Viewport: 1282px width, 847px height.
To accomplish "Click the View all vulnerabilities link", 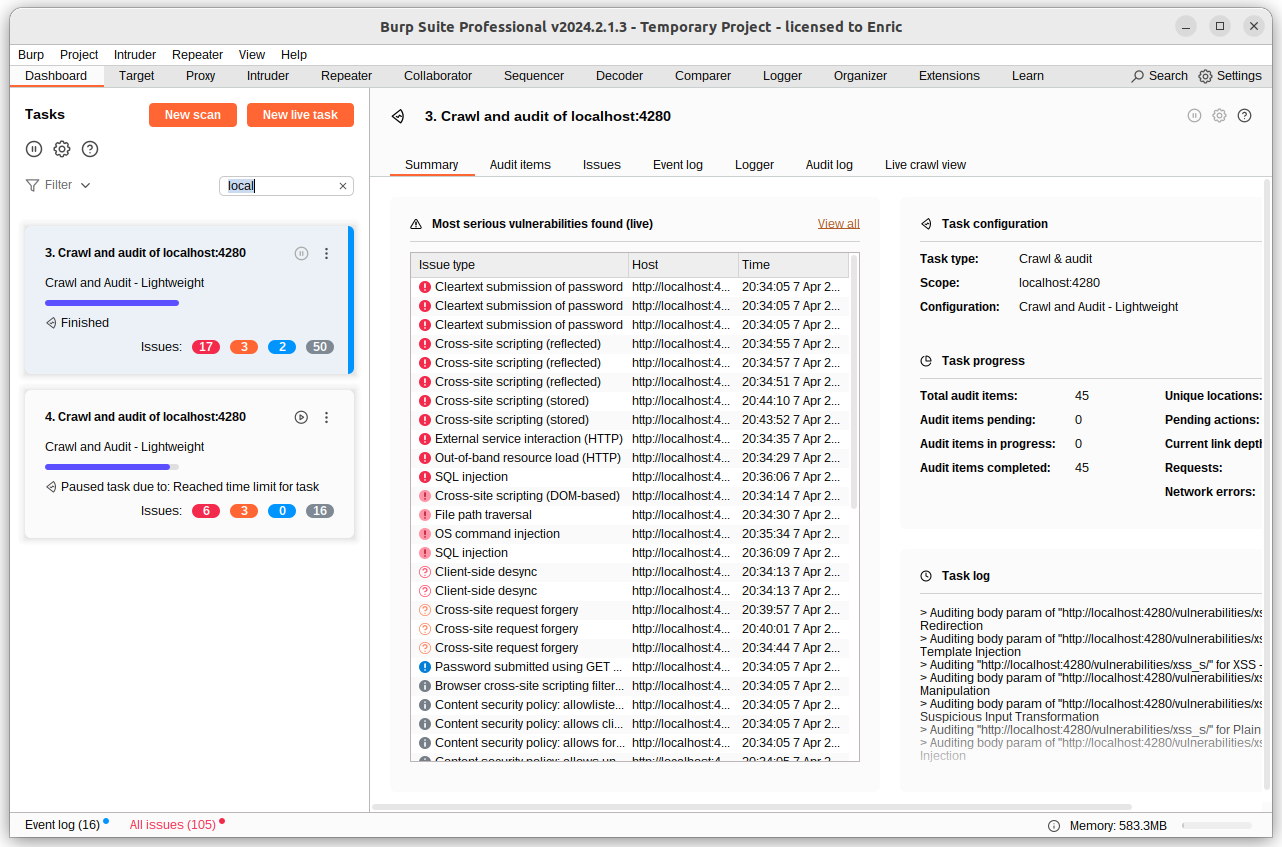I will (x=838, y=223).
